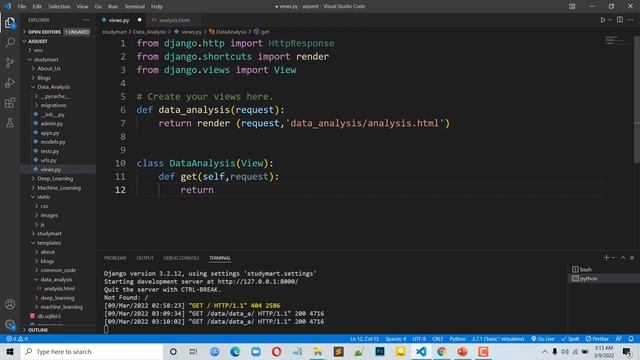Open the Terminal menu
640x360 pixels.
click(134, 6)
